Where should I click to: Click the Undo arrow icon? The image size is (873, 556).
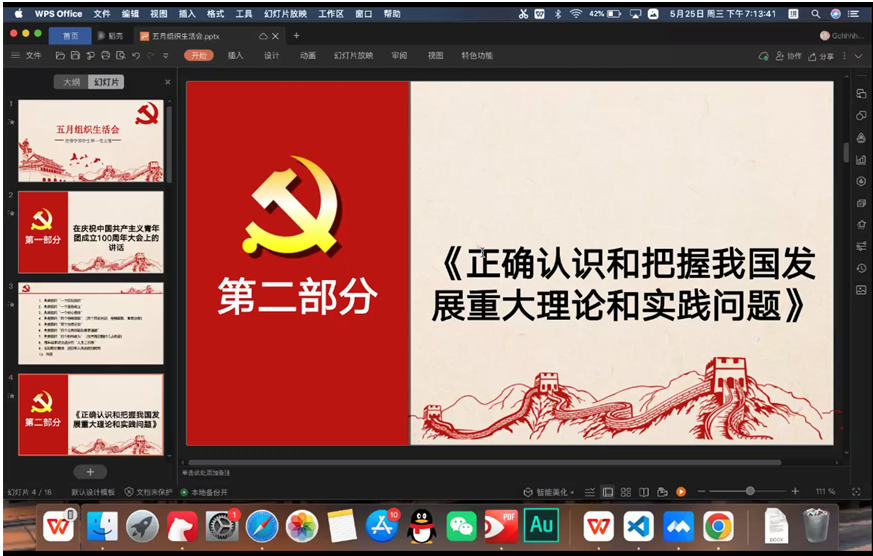click(136, 56)
